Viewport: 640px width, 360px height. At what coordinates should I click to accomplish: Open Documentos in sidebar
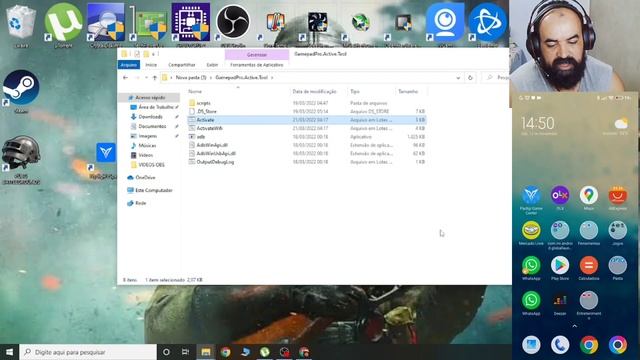tap(152, 127)
